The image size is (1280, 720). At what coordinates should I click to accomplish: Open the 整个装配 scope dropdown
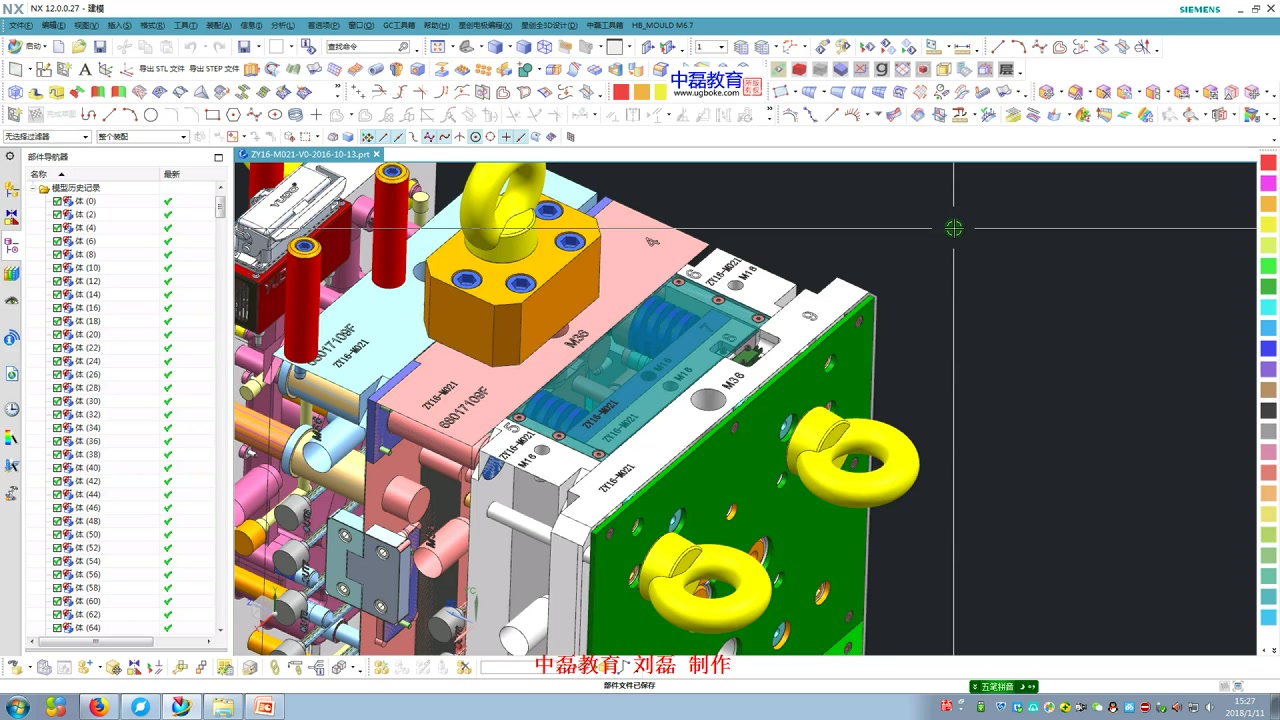(x=141, y=137)
